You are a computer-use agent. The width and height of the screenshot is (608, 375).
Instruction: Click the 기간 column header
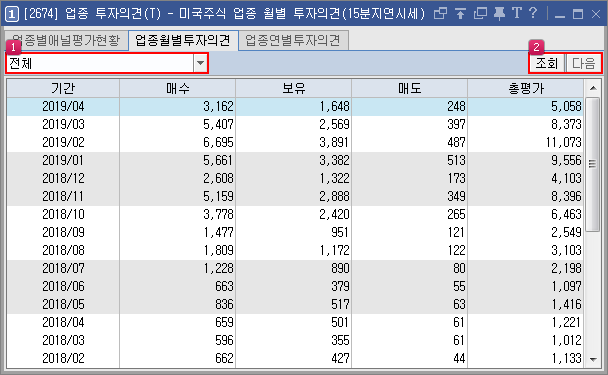63,88
